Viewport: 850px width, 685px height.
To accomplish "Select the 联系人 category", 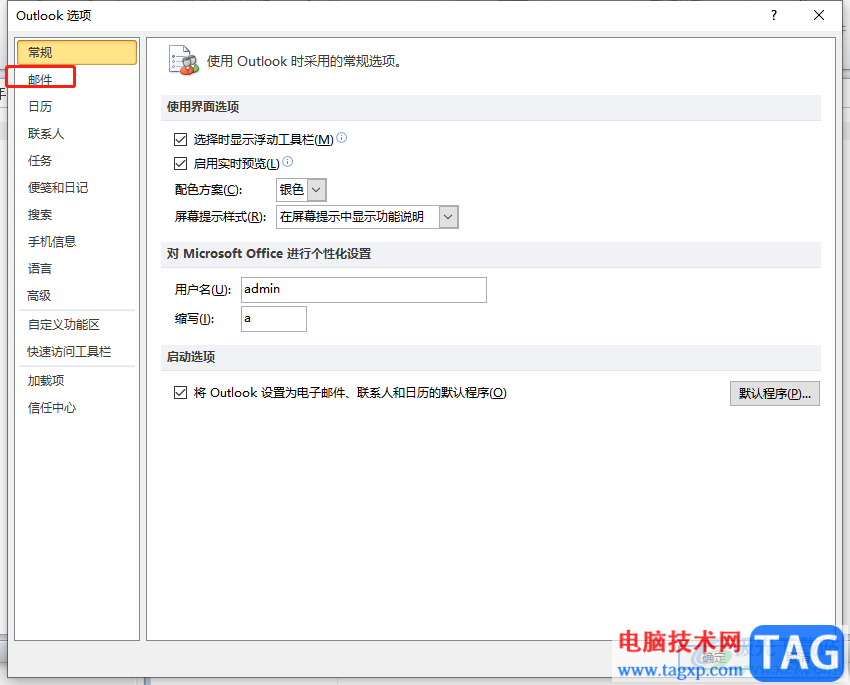I will click(x=76, y=134).
